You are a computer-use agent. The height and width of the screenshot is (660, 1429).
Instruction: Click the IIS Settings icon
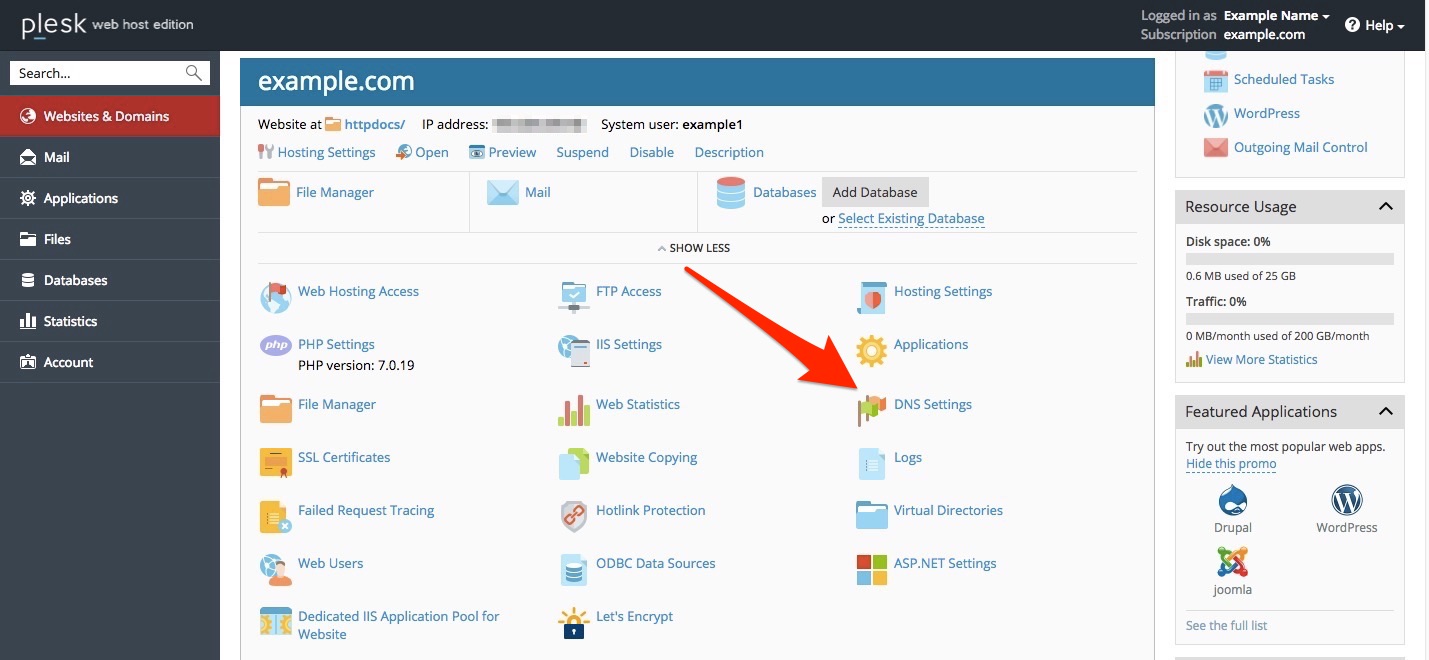click(573, 350)
